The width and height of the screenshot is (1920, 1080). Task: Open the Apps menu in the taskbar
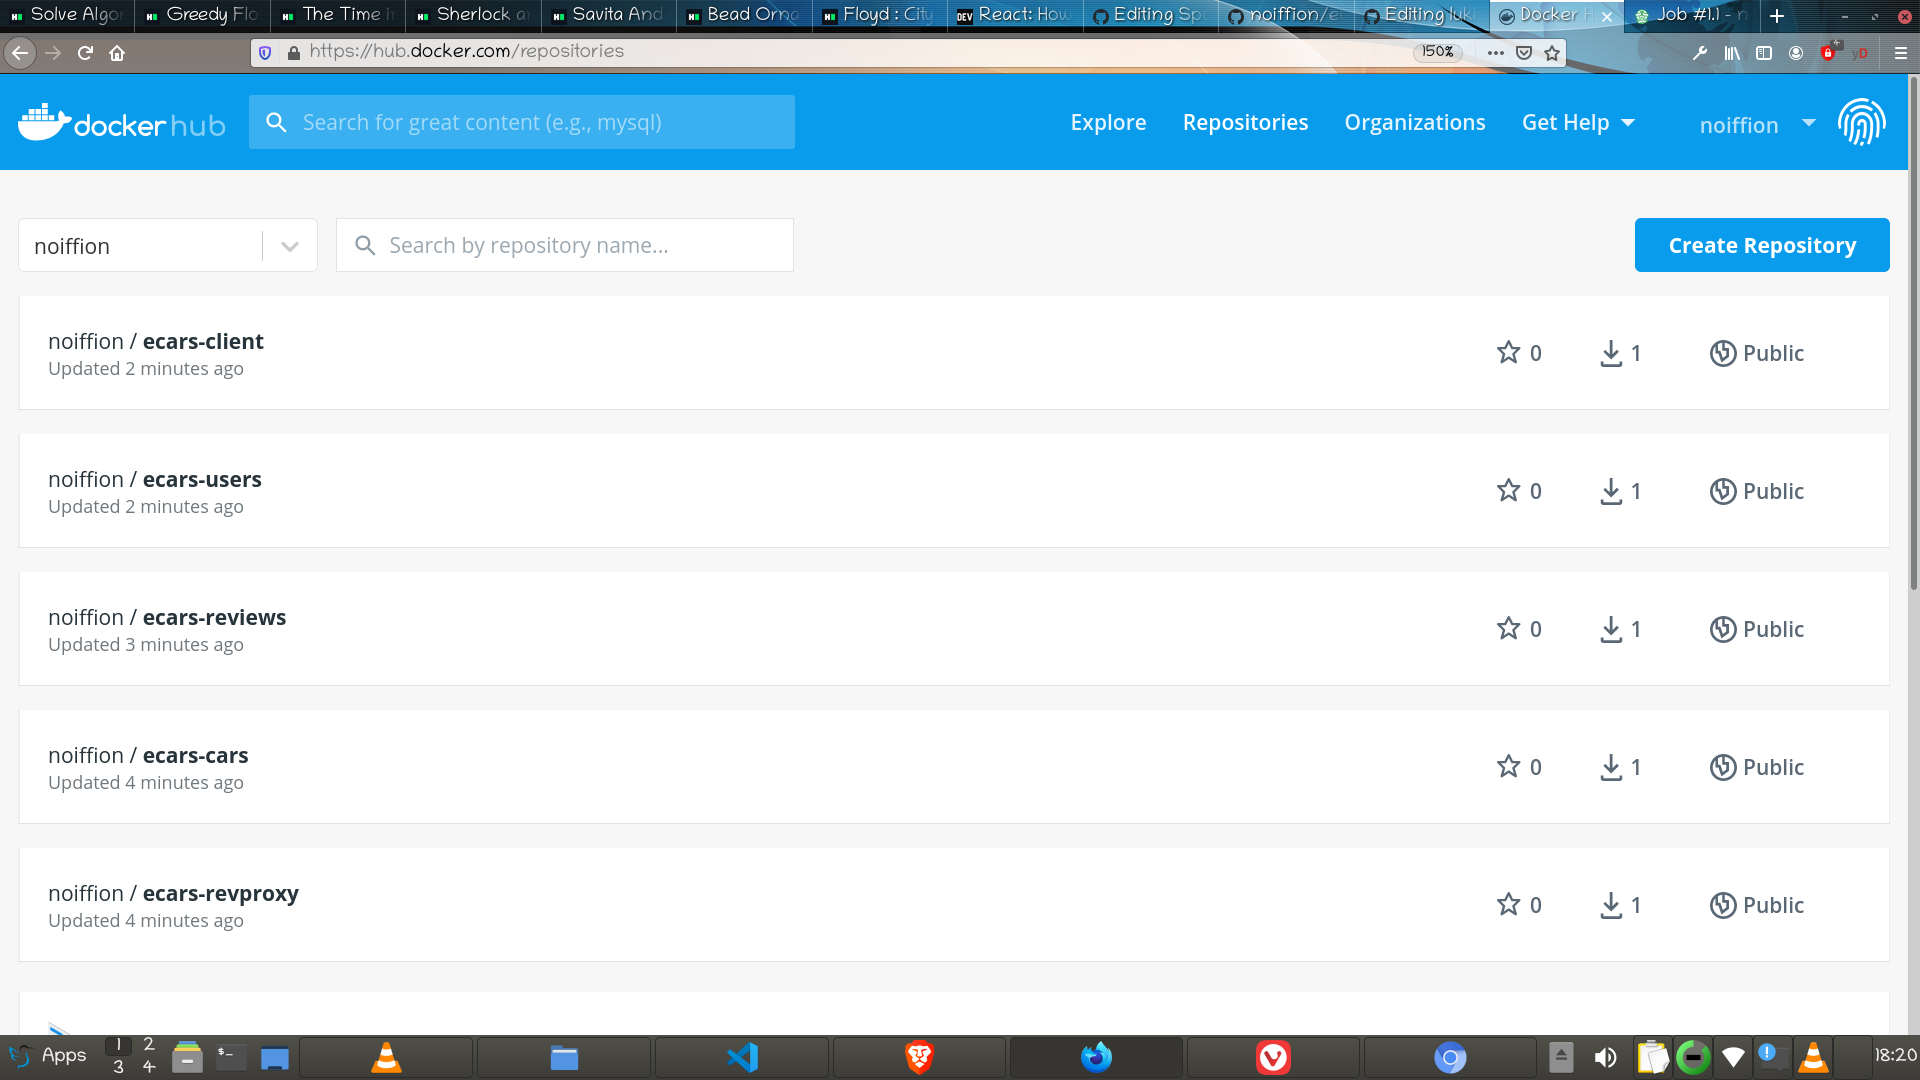pyautogui.click(x=48, y=1056)
